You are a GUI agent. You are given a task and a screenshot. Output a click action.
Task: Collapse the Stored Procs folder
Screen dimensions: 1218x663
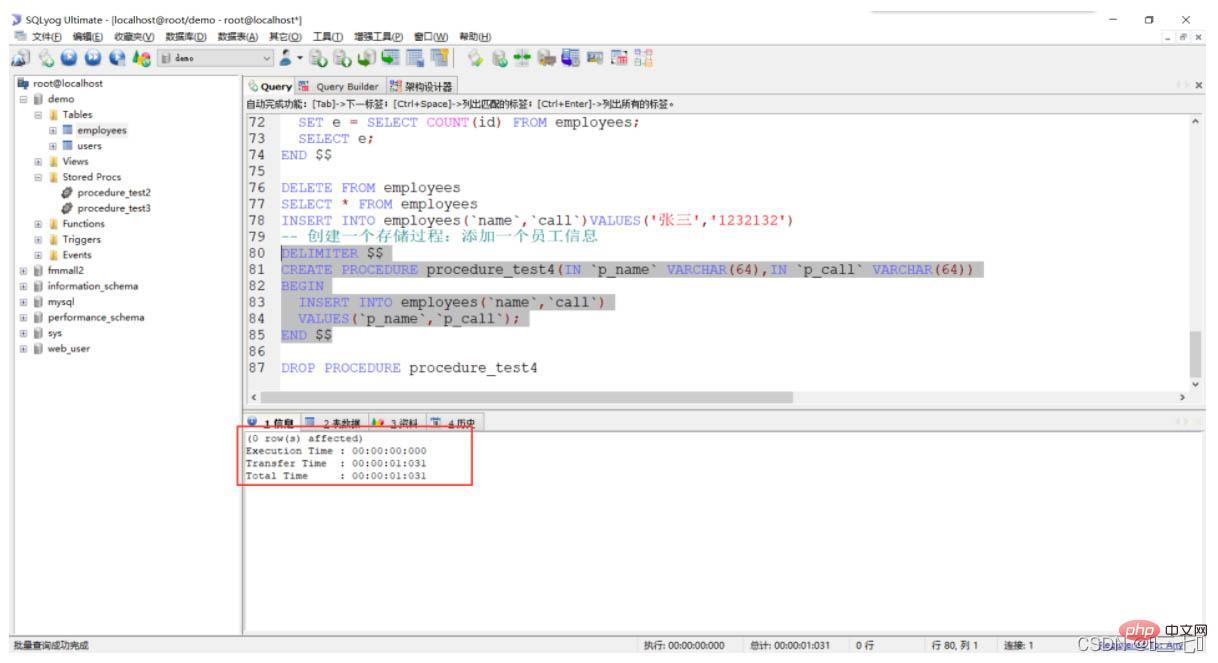(x=39, y=177)
